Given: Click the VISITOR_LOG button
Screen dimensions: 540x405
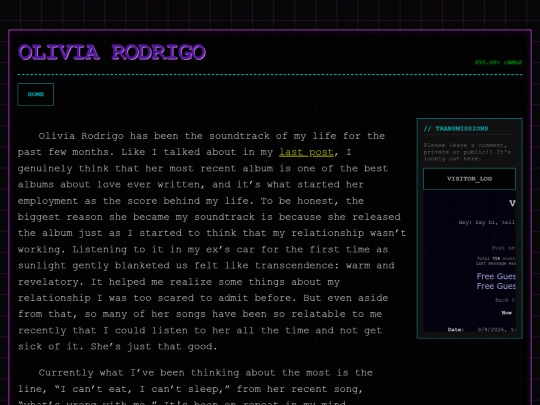Looking at the screenshot, I should point(469,179).
